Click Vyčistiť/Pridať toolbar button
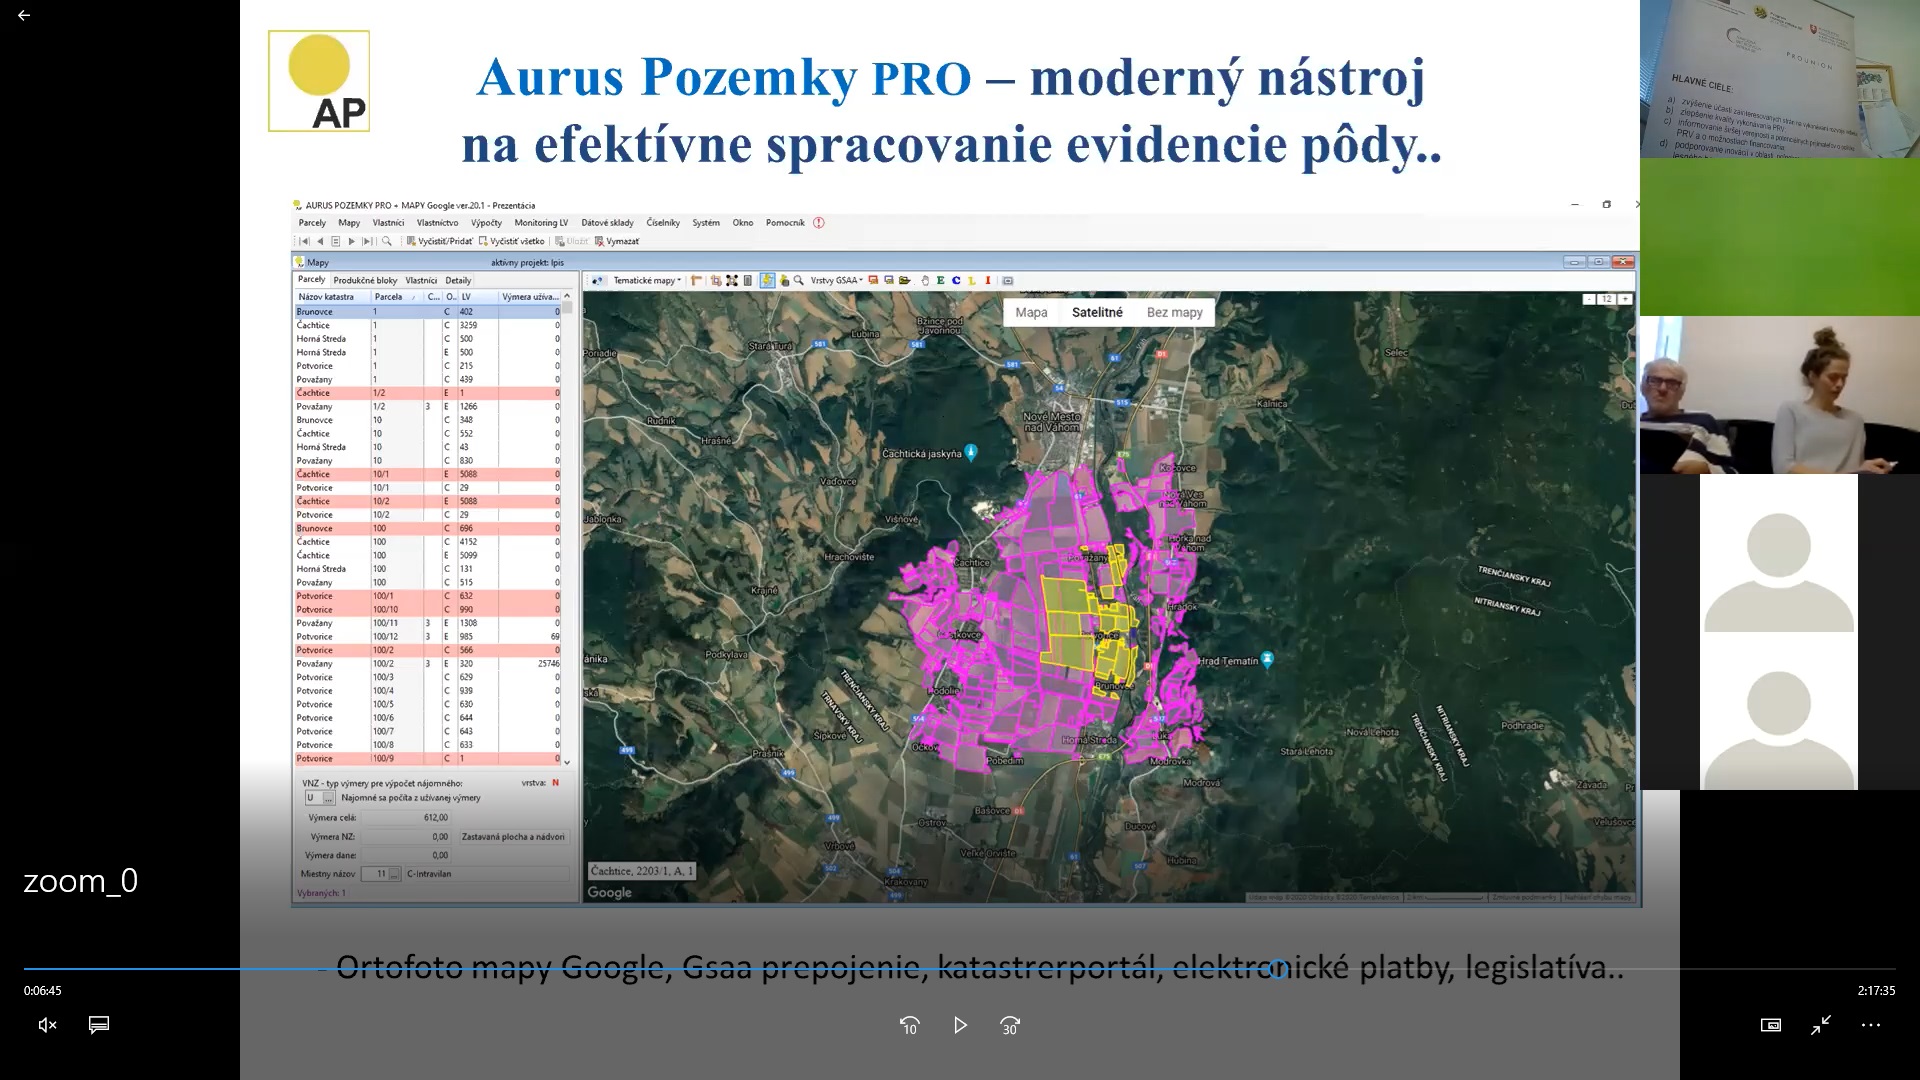The height and width of the screenshot is (1080, 1920). pyautogui.click(x=439, y=241)
